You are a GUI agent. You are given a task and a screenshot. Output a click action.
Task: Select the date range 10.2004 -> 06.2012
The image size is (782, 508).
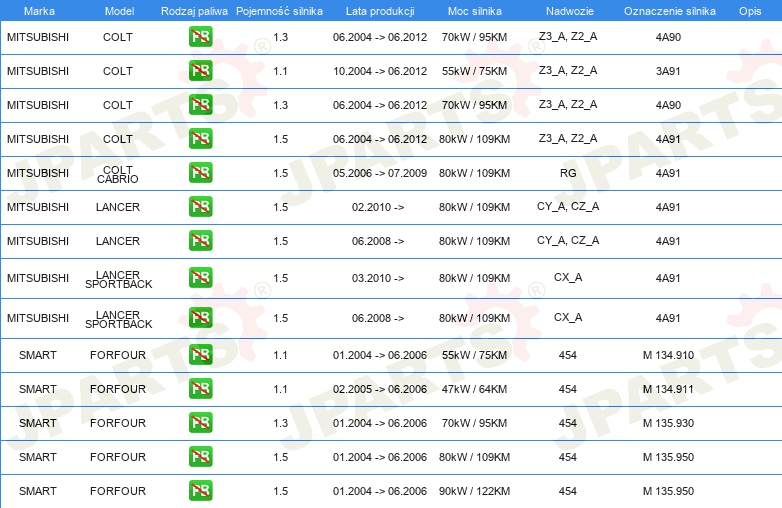pos(380,71)
